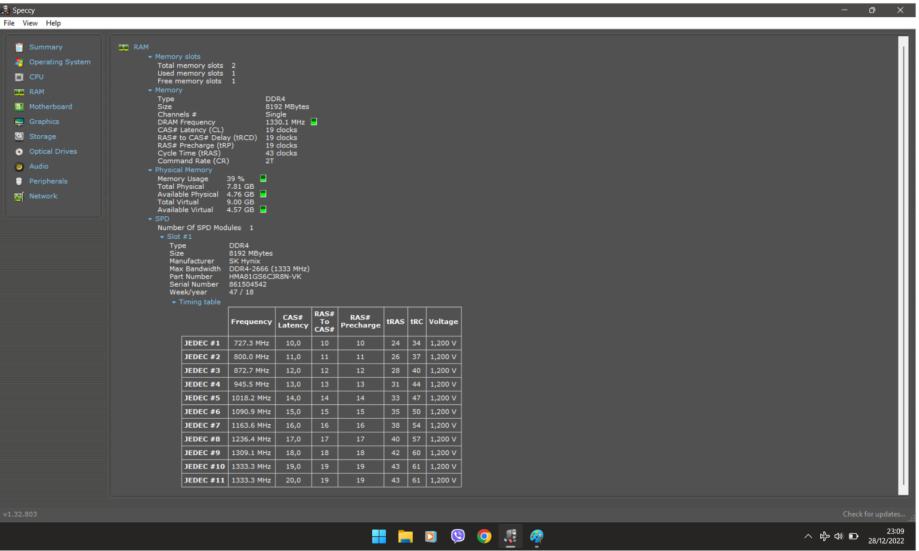Select the Peripherals label

coord(48,181)
